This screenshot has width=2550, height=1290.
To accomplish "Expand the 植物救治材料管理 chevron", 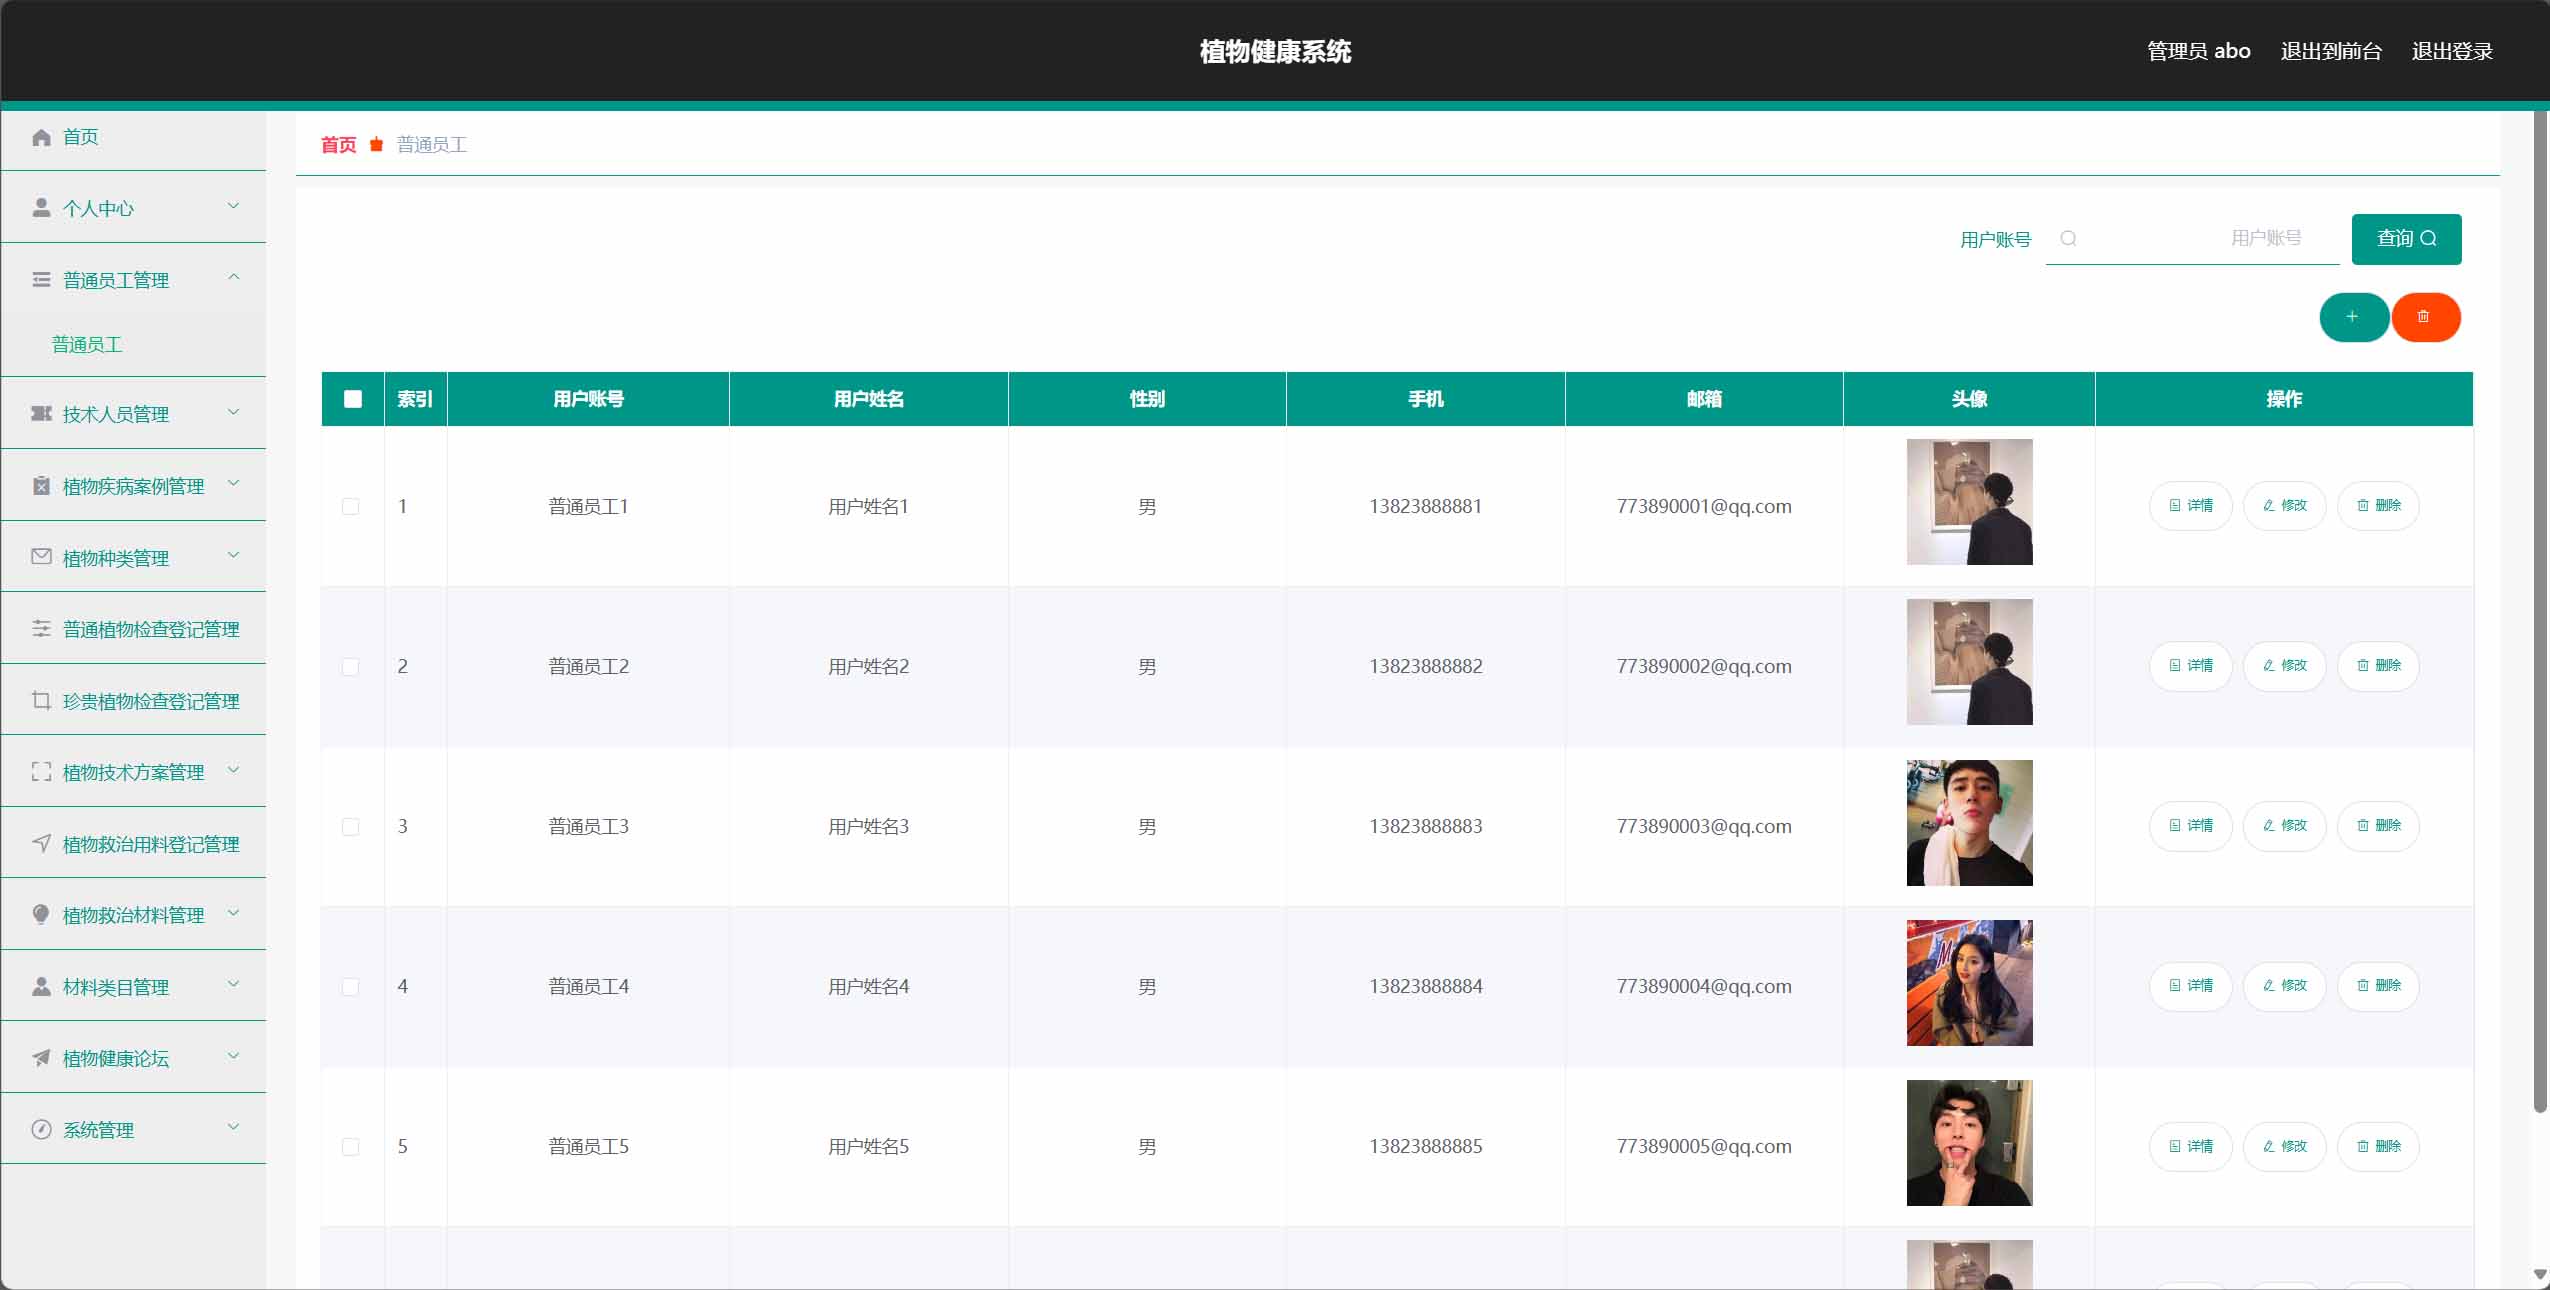I will click(233, 913).
